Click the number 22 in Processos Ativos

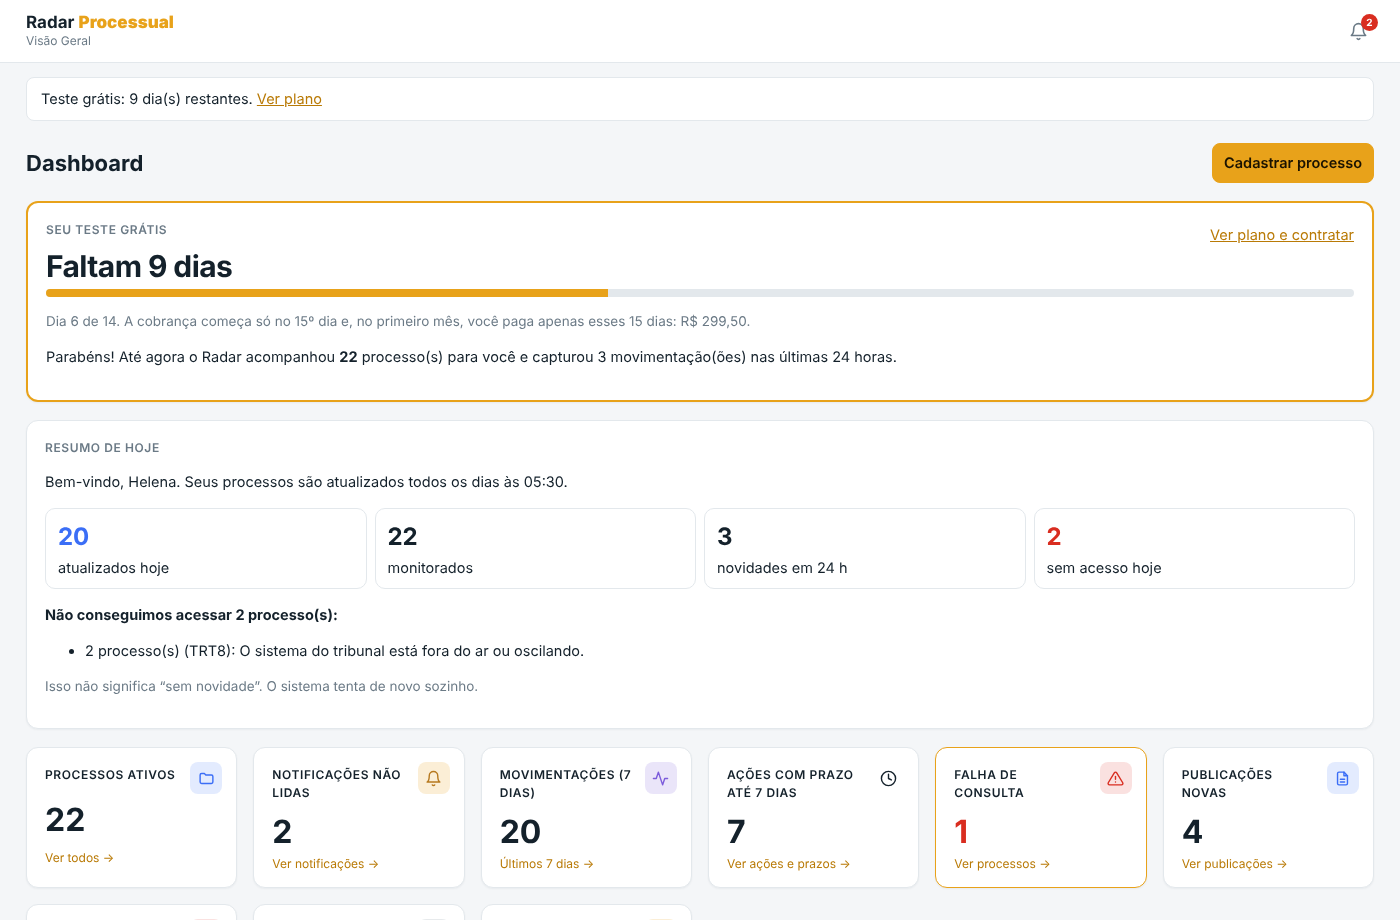click(x=65, y=820)
